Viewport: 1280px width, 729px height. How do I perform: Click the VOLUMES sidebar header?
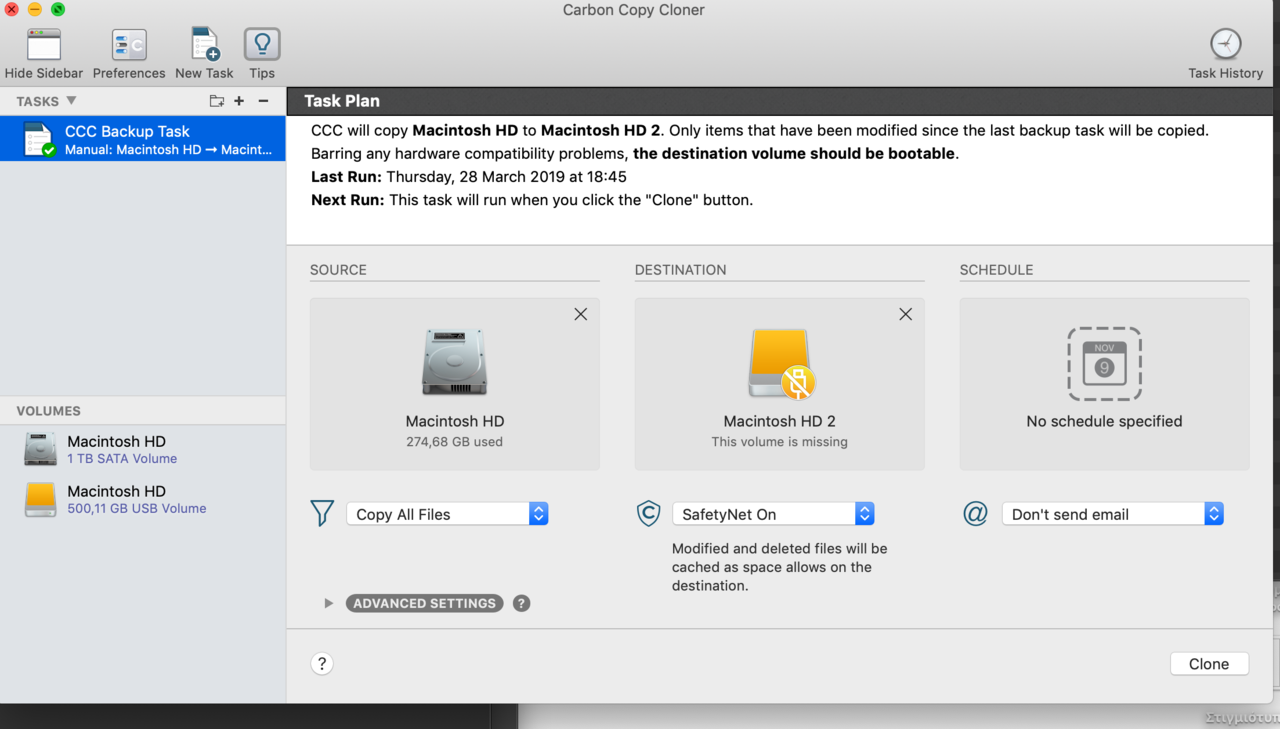tap(48, 411)
